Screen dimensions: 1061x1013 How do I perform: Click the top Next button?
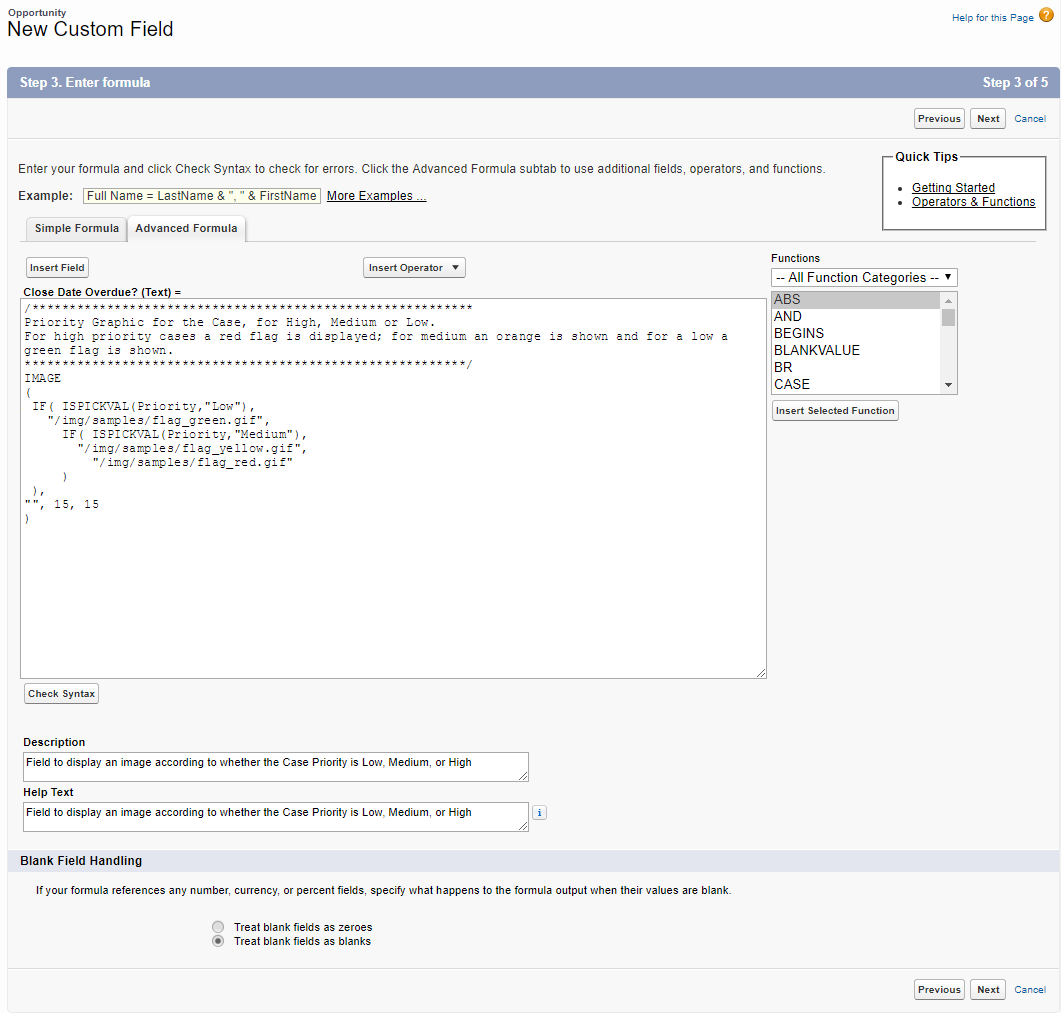[x=988, y=119]
